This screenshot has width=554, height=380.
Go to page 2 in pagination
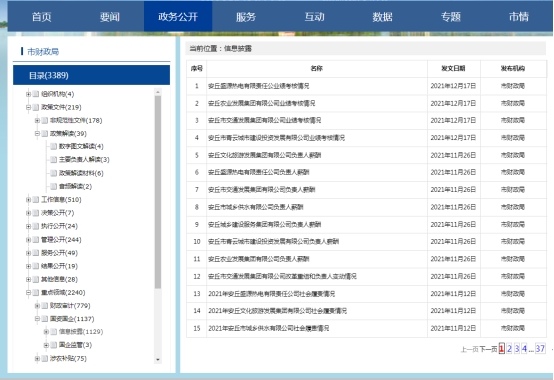click(x=509, y=349)
